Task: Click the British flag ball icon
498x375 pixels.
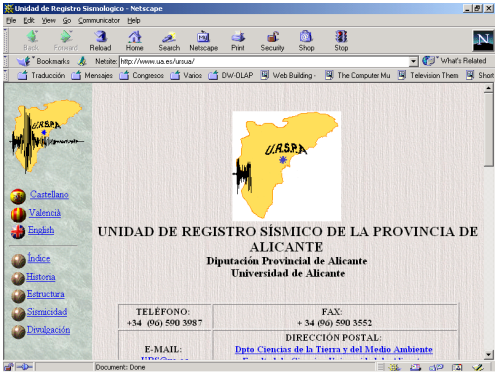Action: pyautogui.click(x=18, y=232)
